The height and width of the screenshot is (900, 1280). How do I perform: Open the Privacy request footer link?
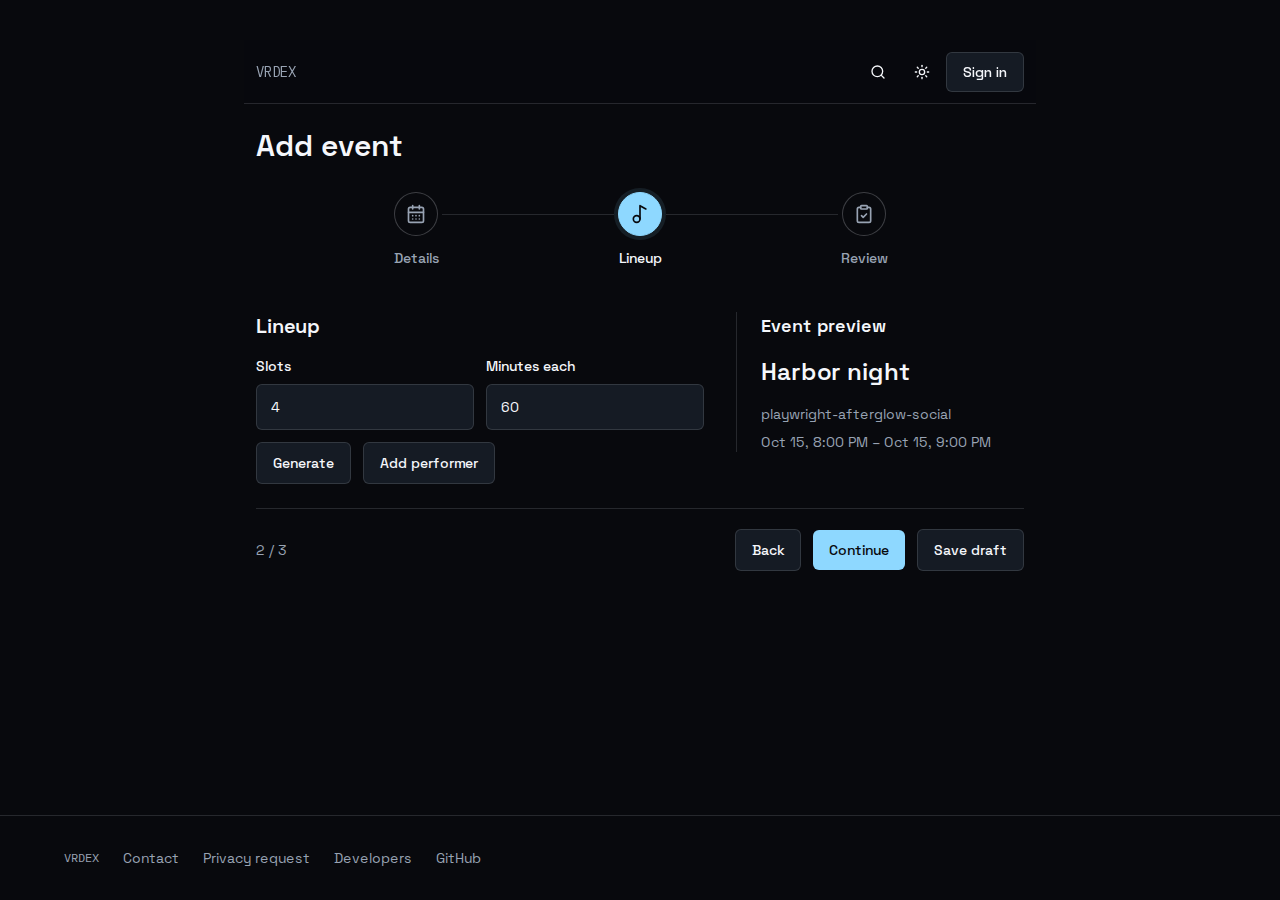tap(256, 858)
